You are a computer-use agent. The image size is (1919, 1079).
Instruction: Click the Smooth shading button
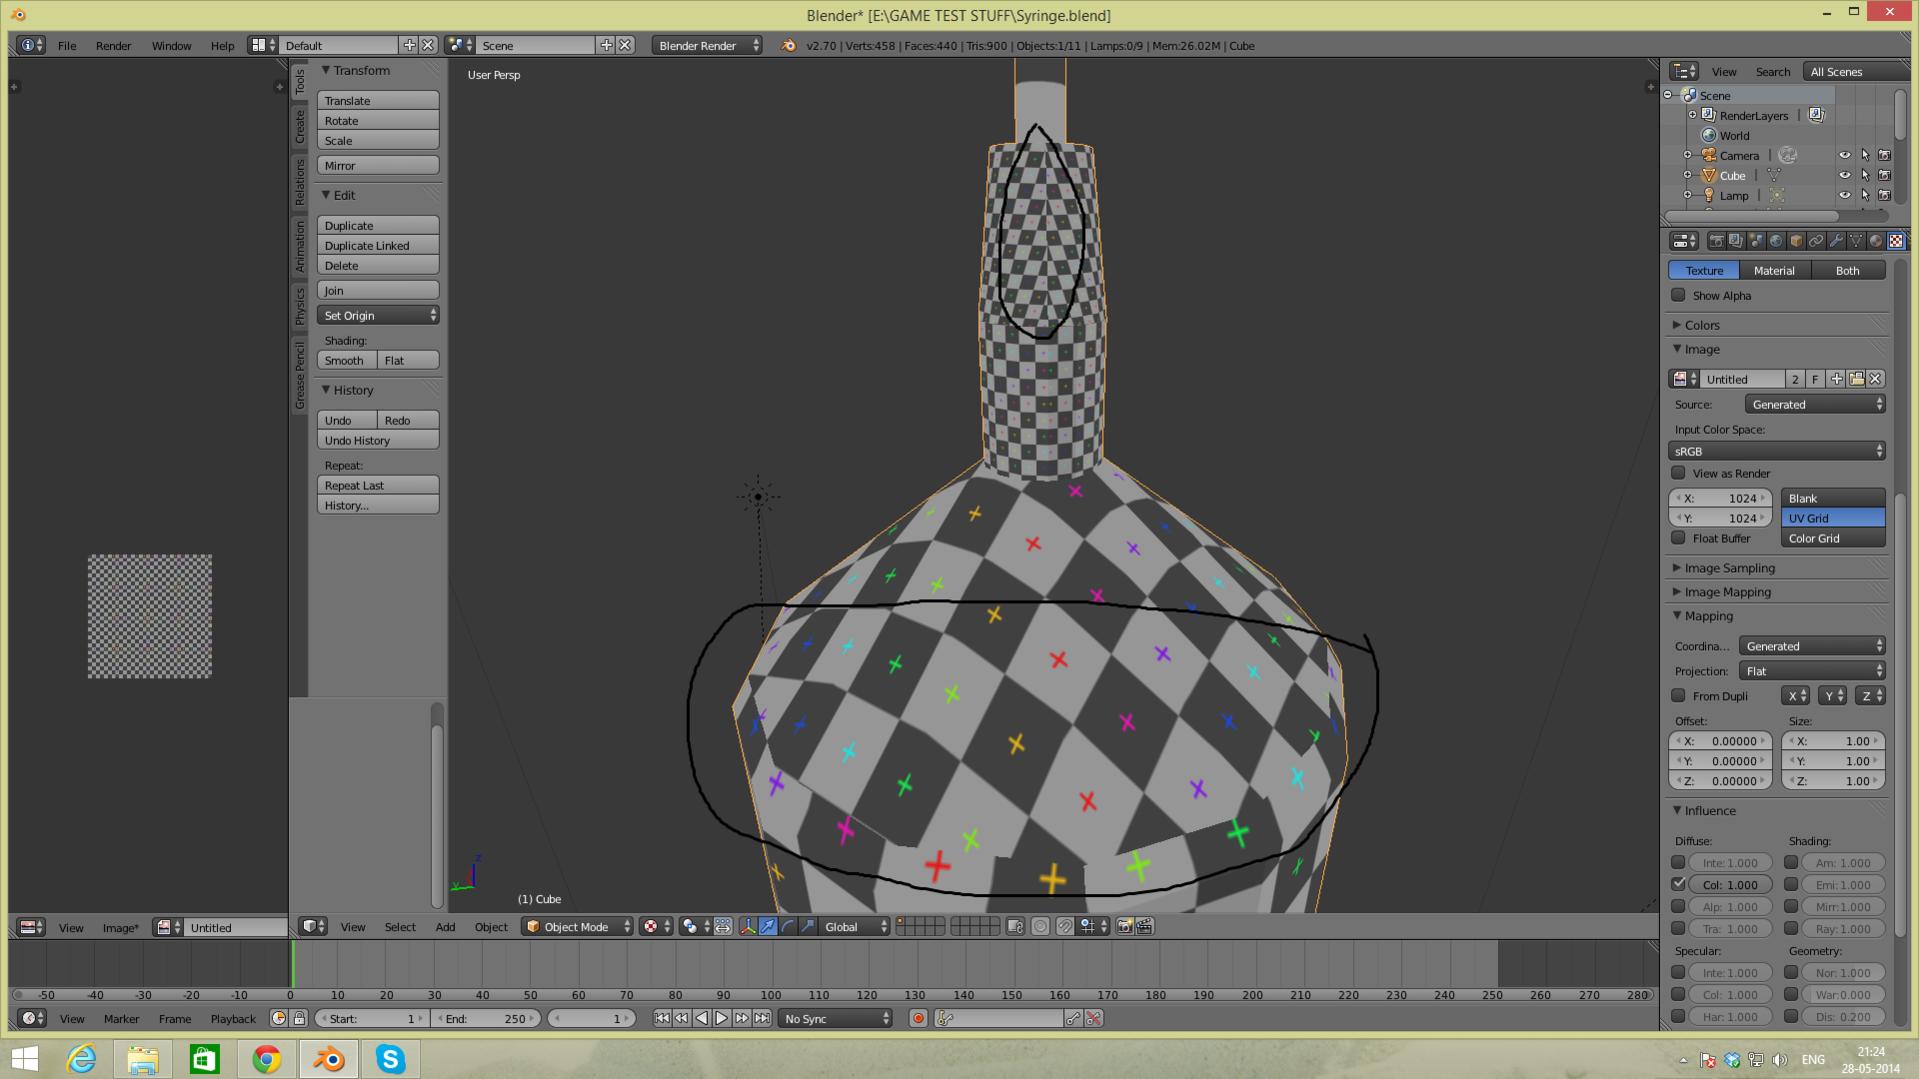[347, 360]
